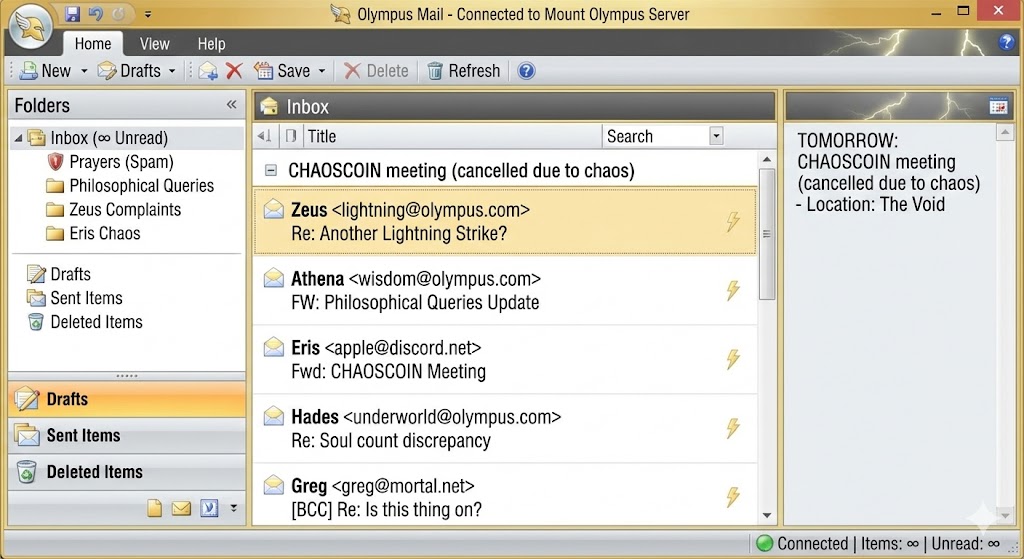Toggle lightning flag on Eris email
1024x559 pixels.
[x=733, y=359]
